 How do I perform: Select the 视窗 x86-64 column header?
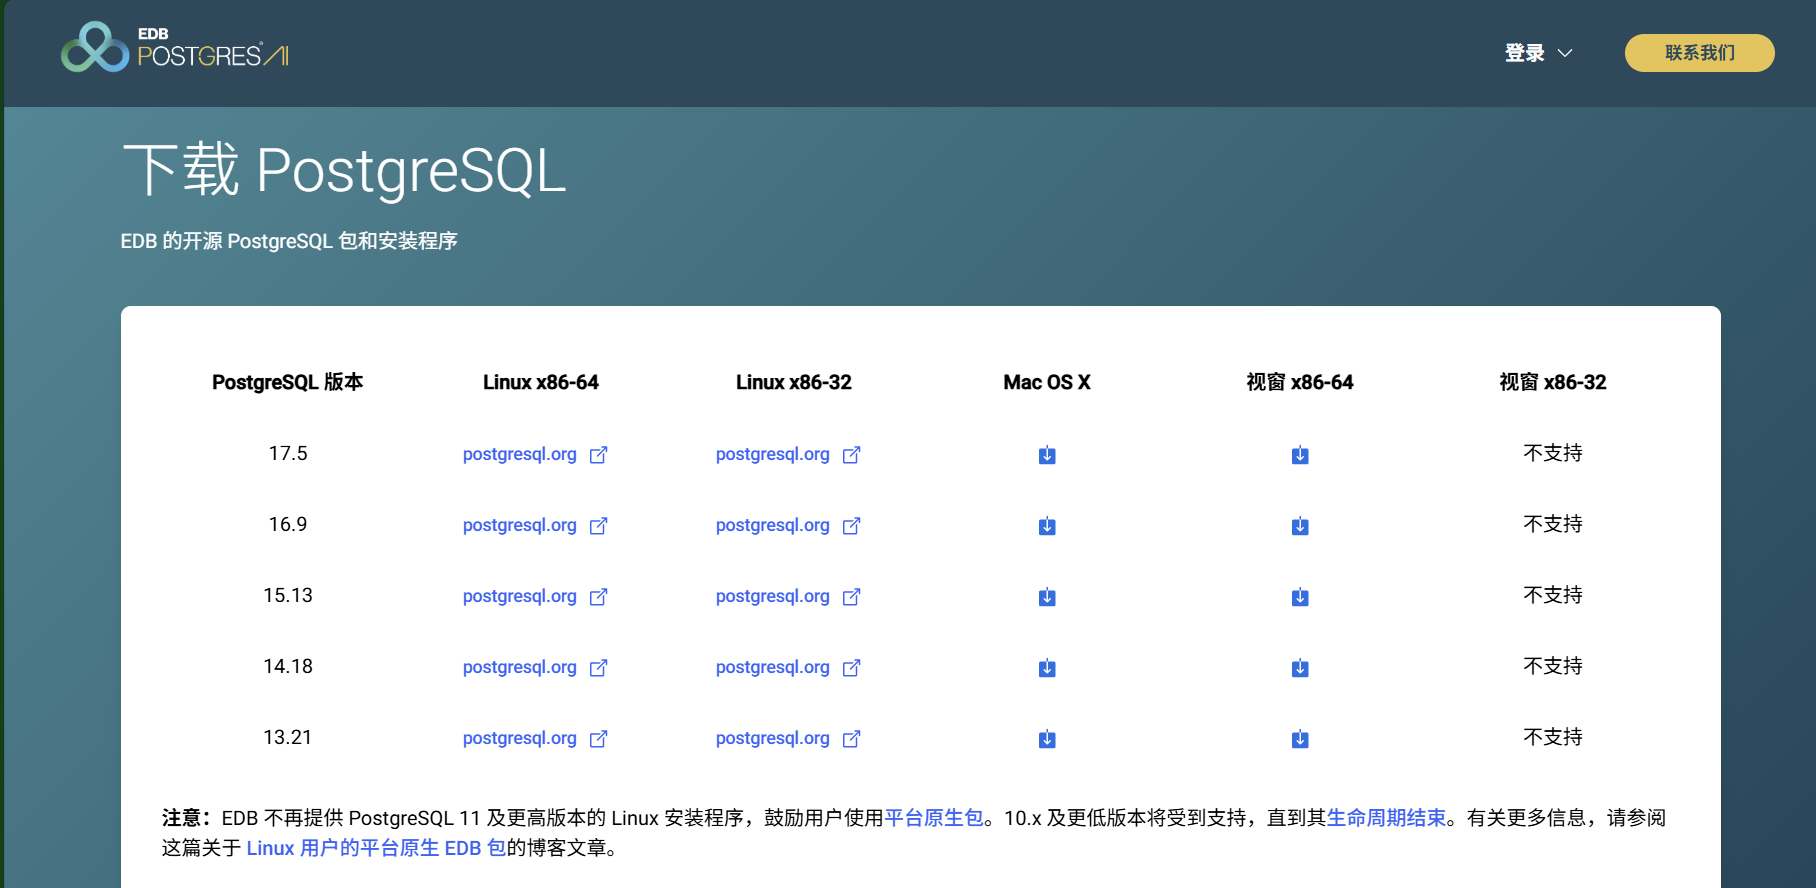(x=1300, y=382)
